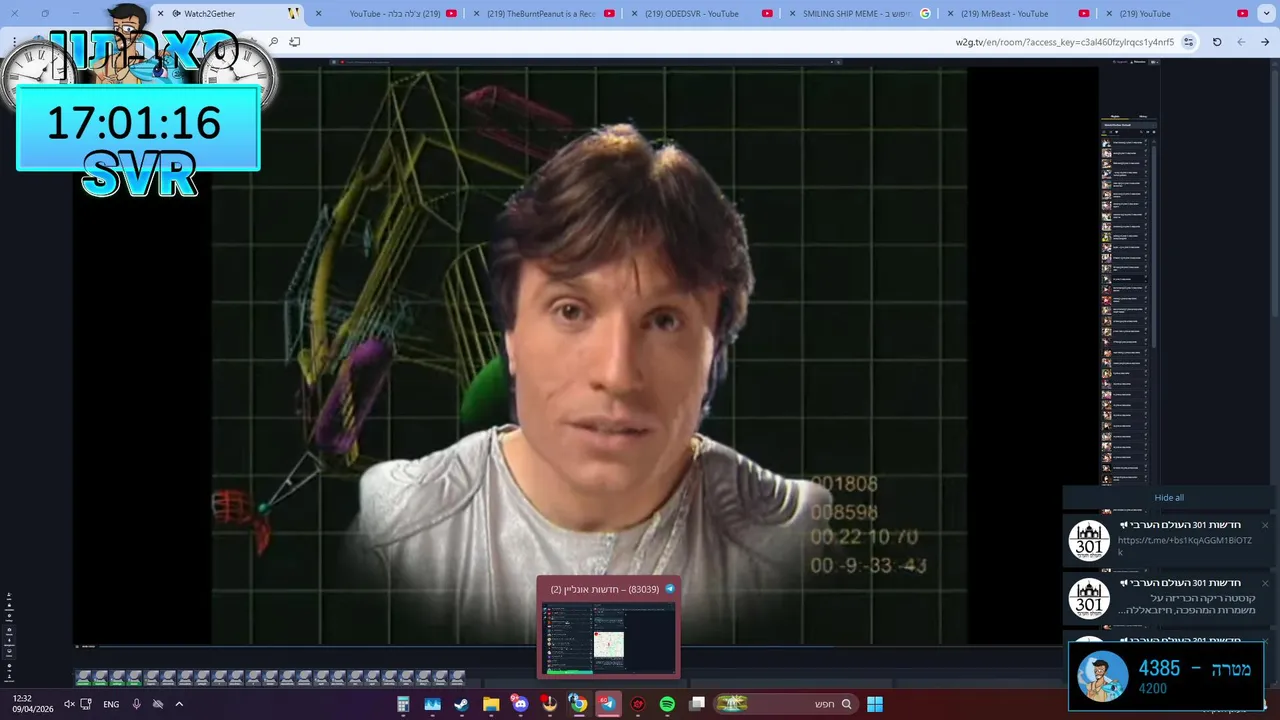Image resolution: width=1280 pixels, height=720 pixels.
Task: Open the tab search dropdown chevron
Action: tap(1267, 13)
